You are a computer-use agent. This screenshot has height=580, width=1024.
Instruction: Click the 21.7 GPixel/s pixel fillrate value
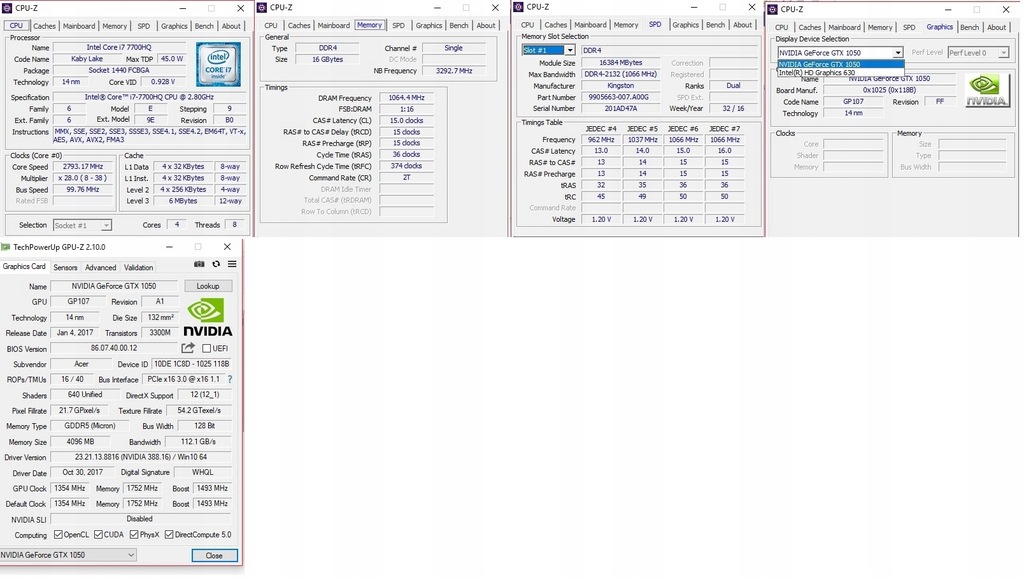(80, 410)
